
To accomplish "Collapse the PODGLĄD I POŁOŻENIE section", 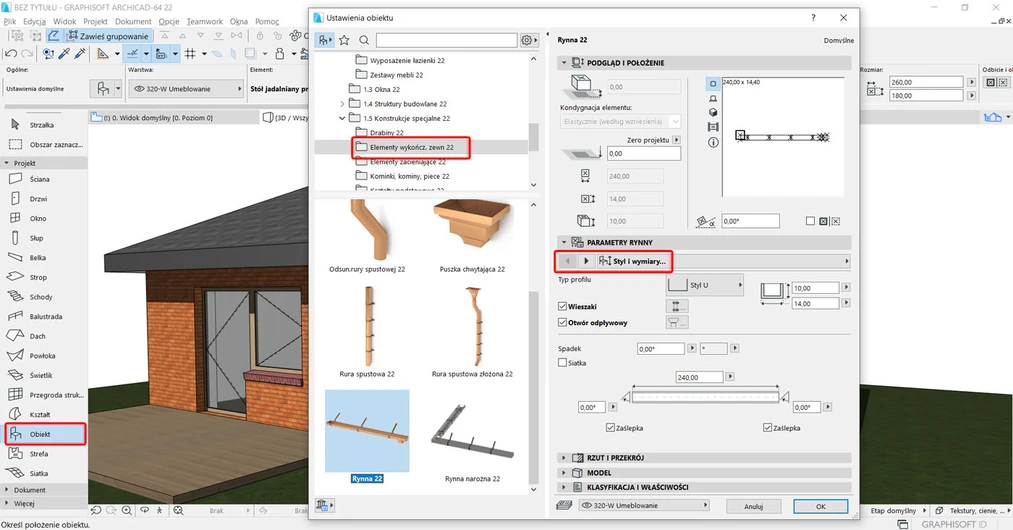I will (564, 63).
